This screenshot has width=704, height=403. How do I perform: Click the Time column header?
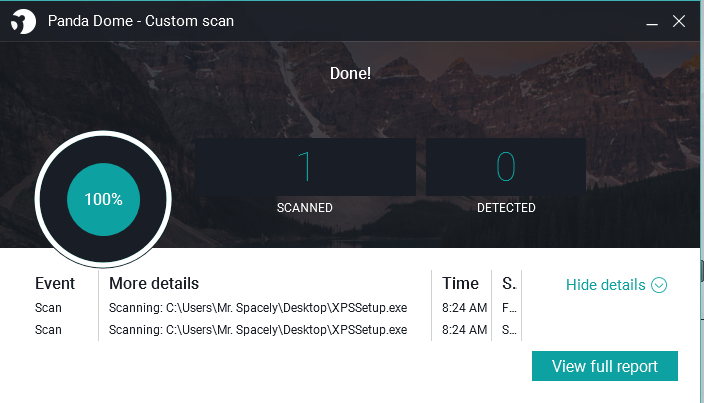(460, 284)
